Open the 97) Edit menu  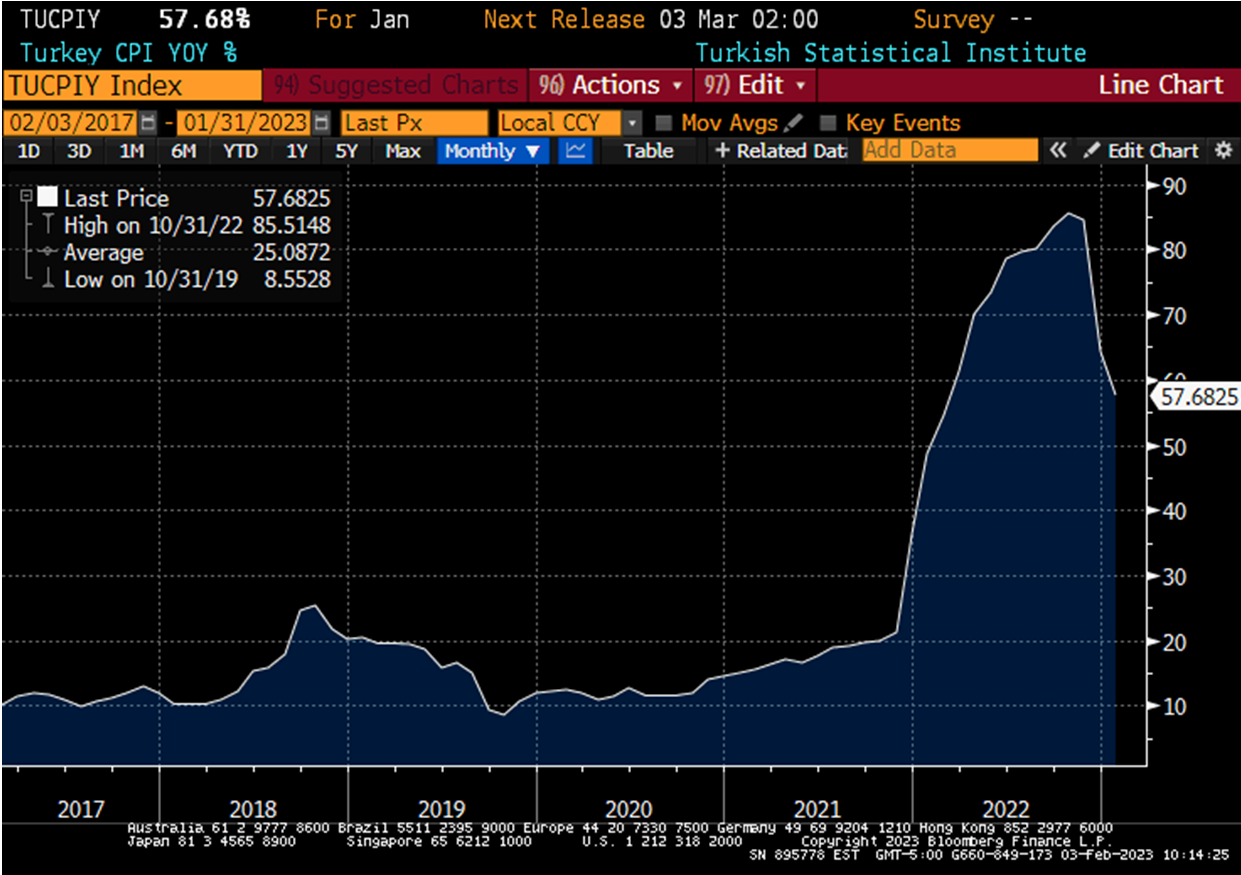click(x=754, y=85)
